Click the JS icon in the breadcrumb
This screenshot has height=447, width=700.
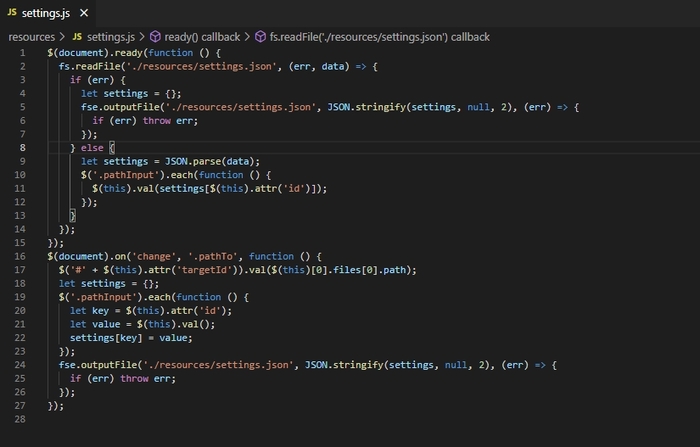tap(77, 37)
